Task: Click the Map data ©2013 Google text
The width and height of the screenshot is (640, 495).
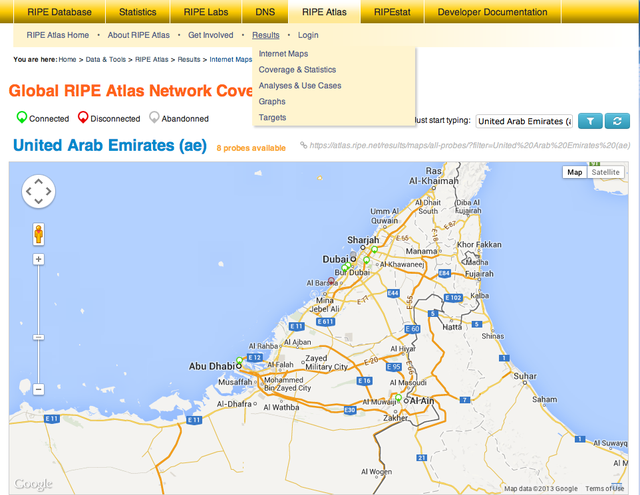Action: [541, 488]
